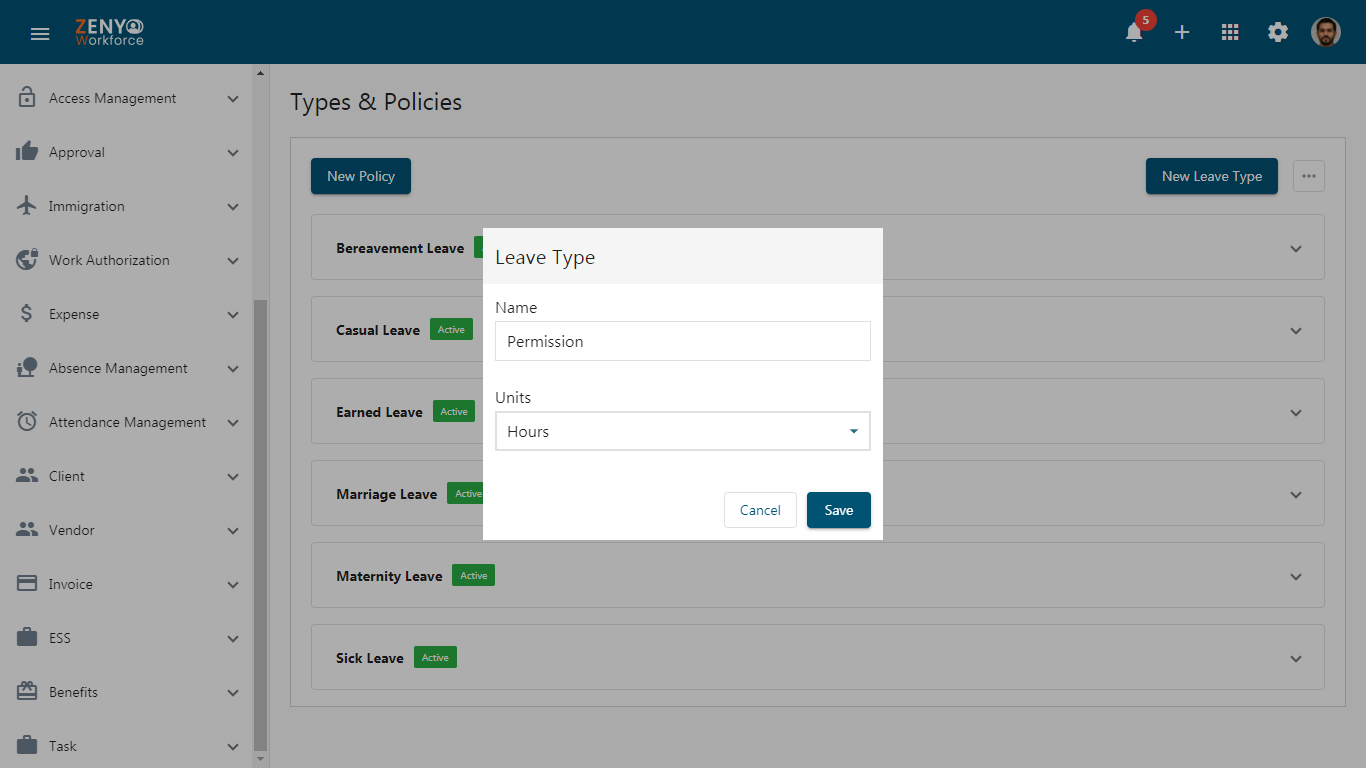Expand the Absence Management sidebar menu
This screenshot has height=768, width=1366.
click(127, 368)
